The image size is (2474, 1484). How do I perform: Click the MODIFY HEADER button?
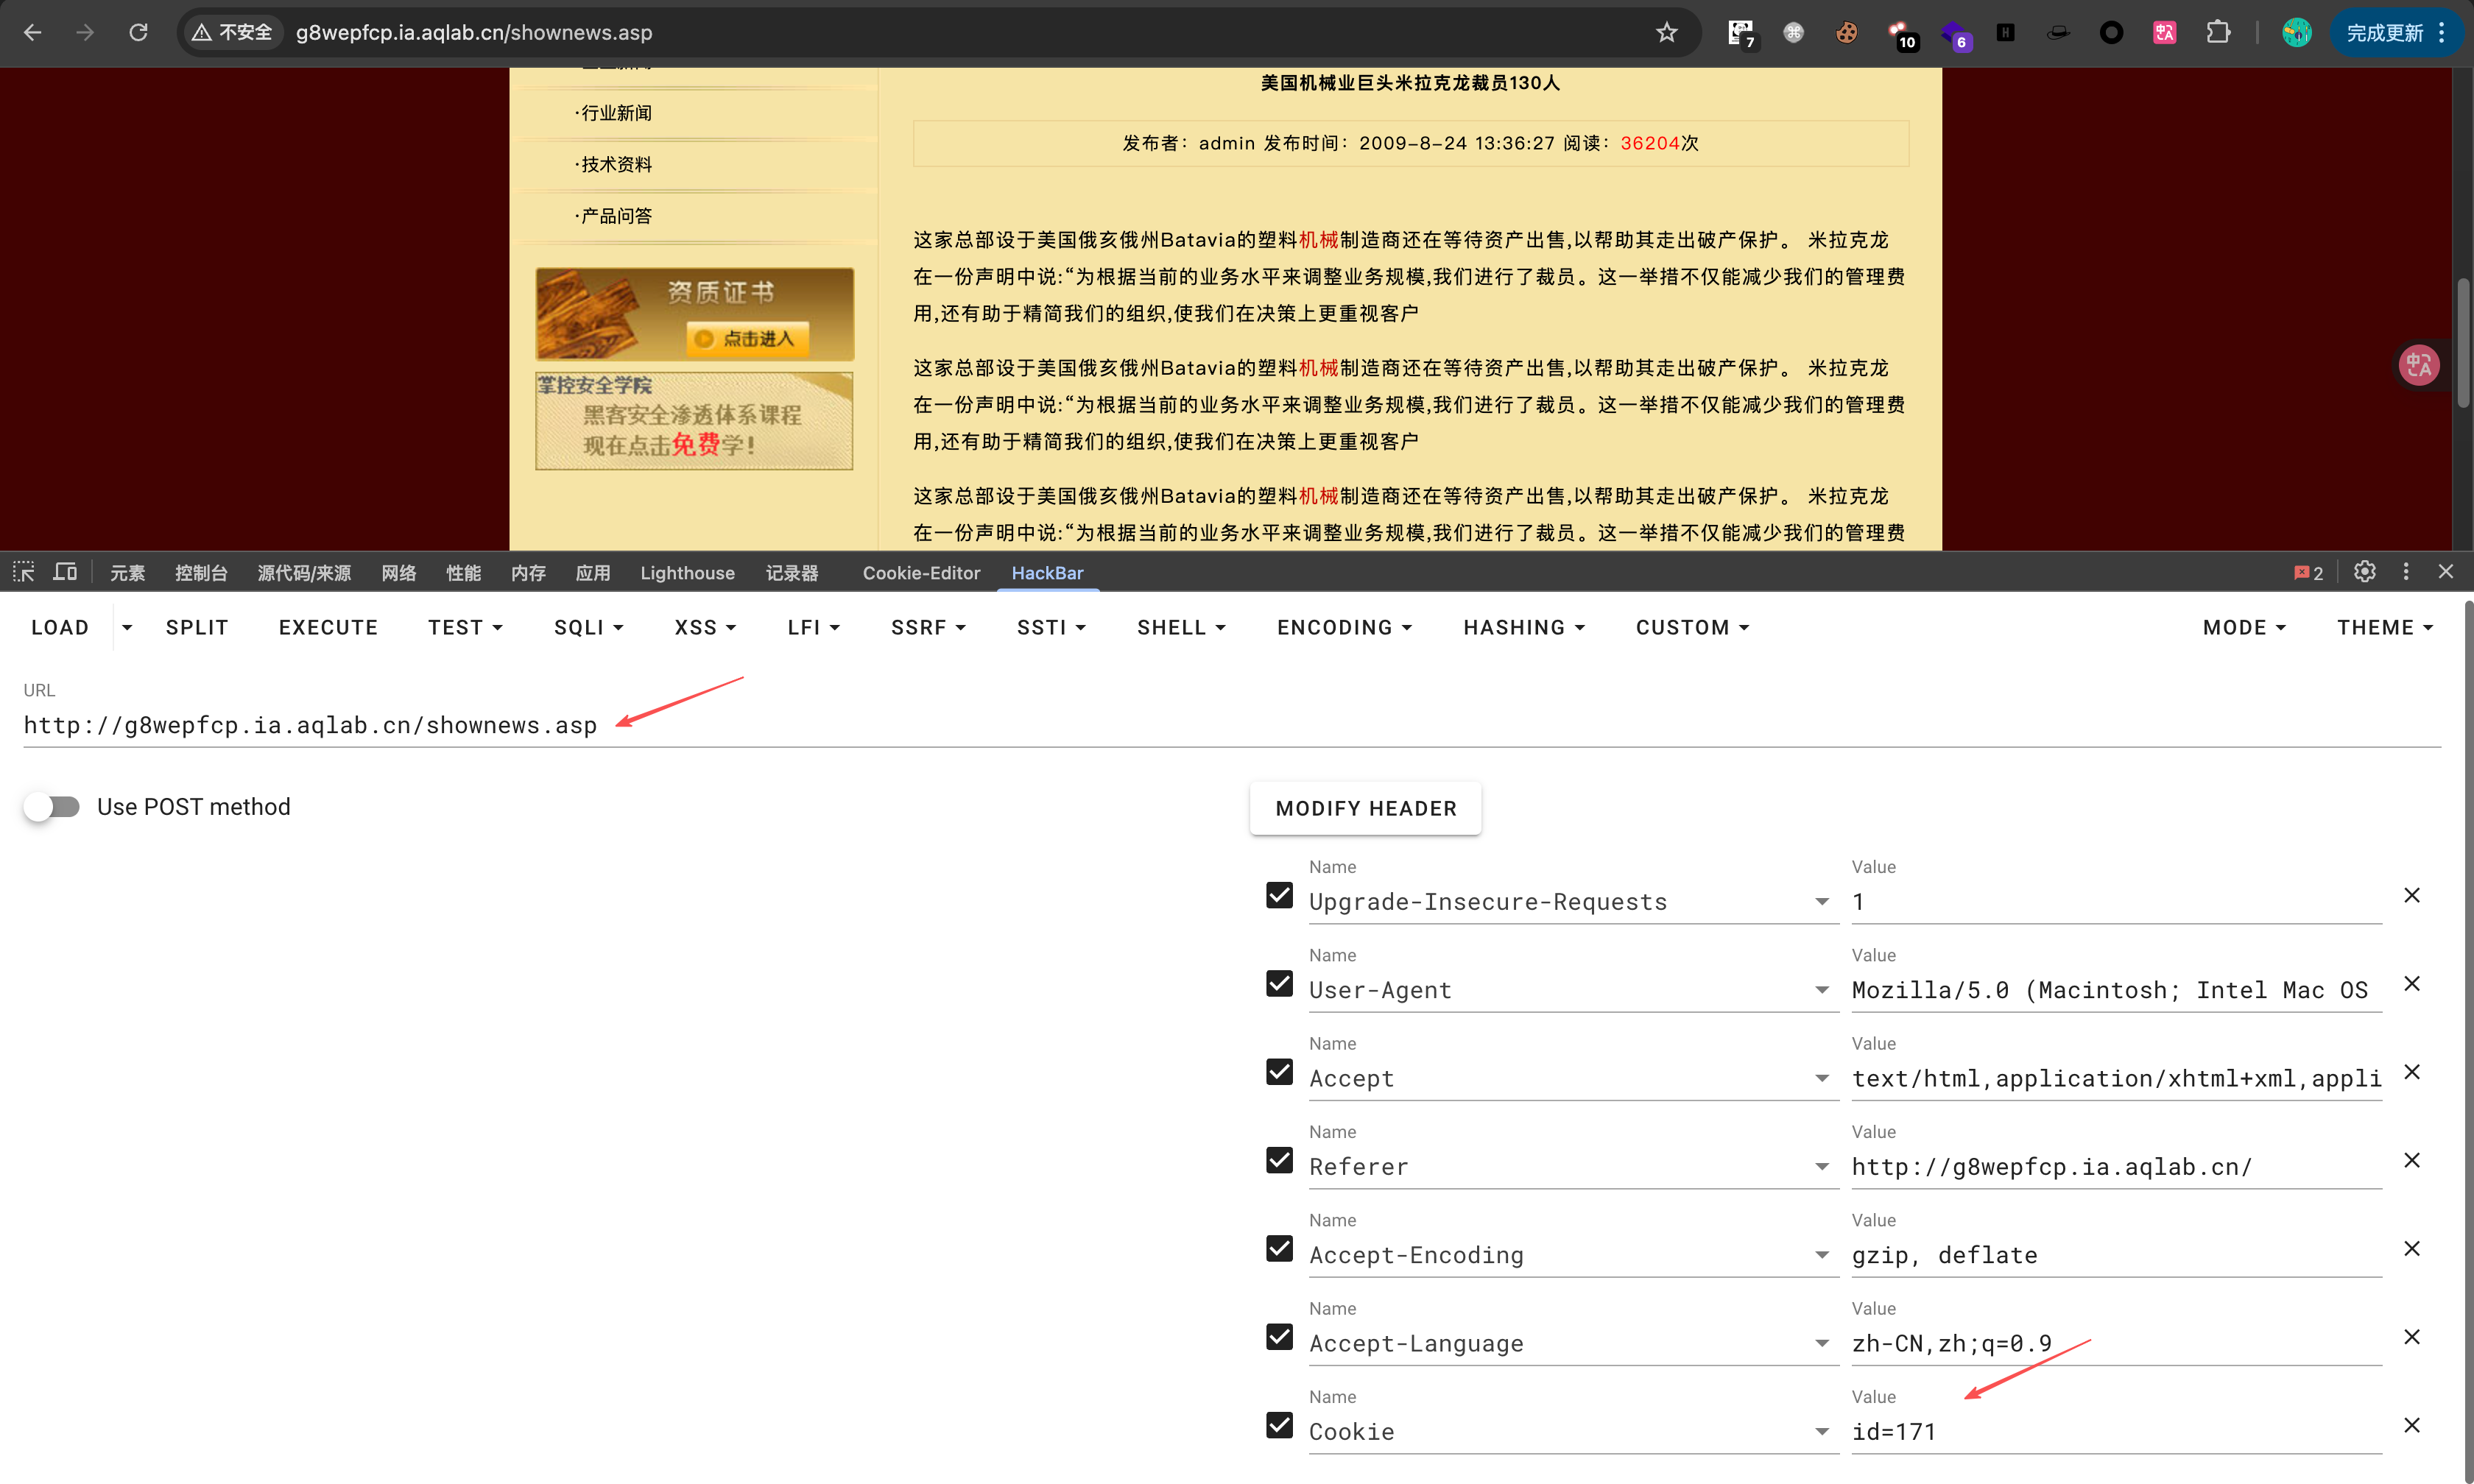(x=1365, y=808)
